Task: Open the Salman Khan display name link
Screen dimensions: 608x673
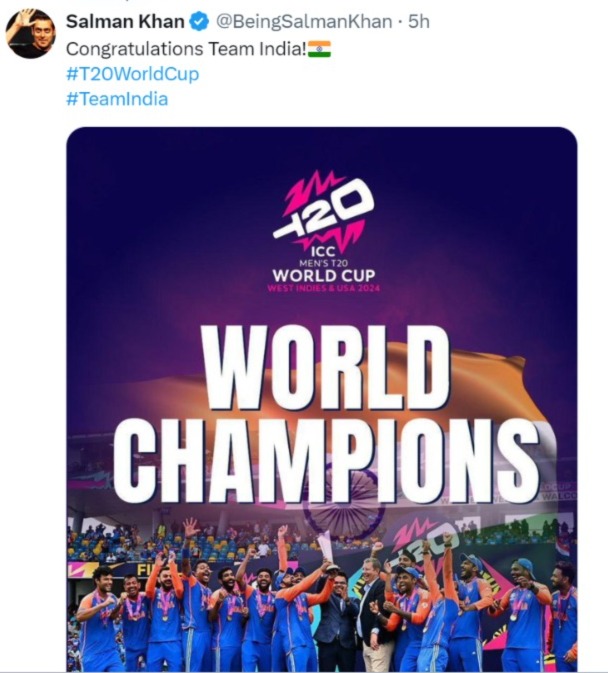Action: coord(124,21)
